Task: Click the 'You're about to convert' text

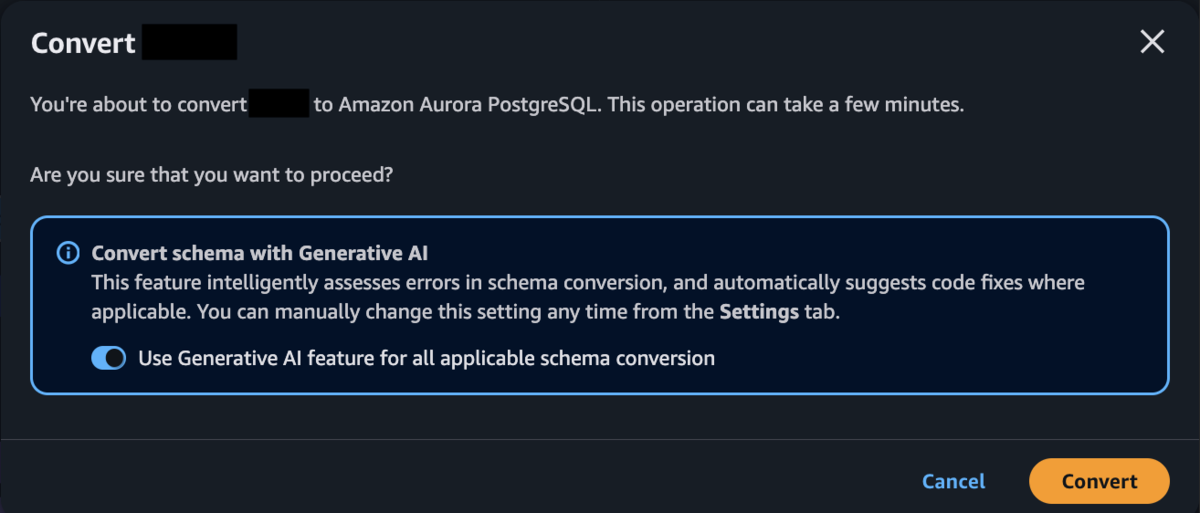Action: (137, 104)
